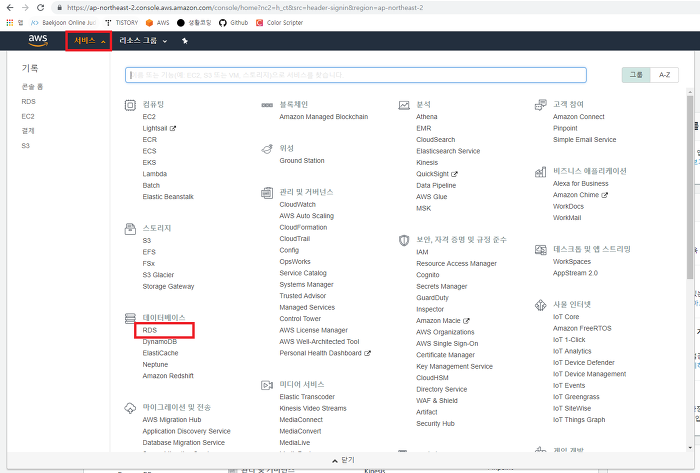Open IoT Core service
The height and width of the screenshot is (473, 700).
point(566,317)
